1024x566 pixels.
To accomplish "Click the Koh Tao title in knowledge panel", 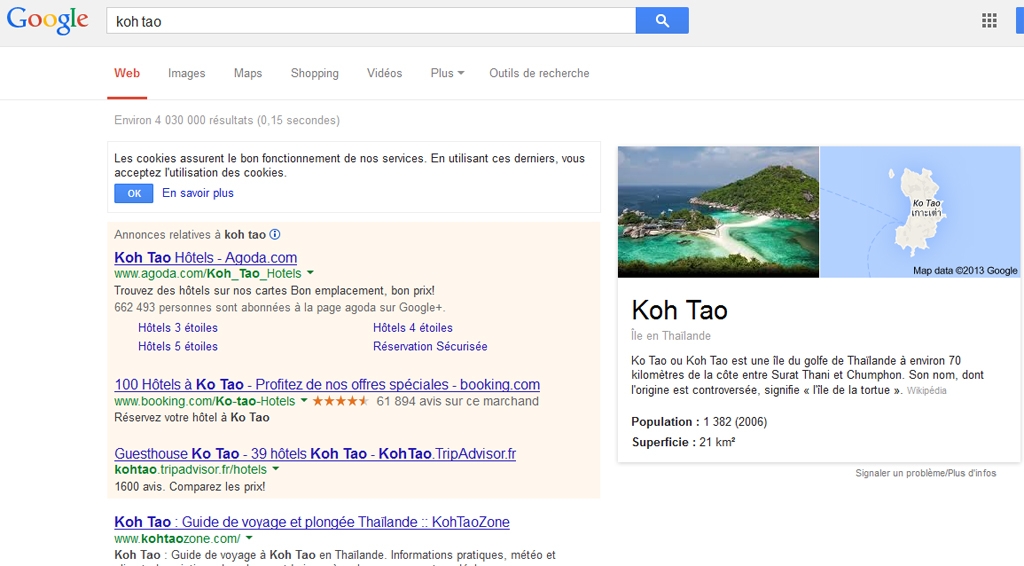I will click(679, 310).
